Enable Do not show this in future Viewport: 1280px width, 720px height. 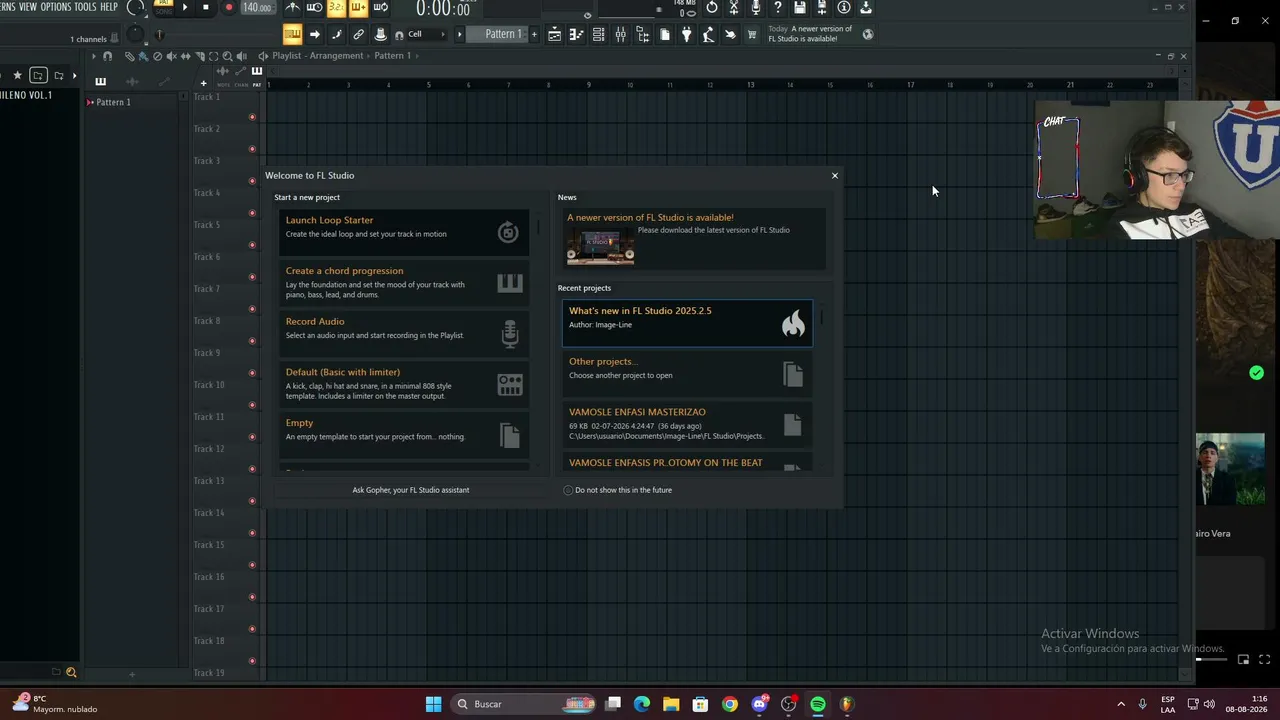pyautogui.click(x=568, y=490)
